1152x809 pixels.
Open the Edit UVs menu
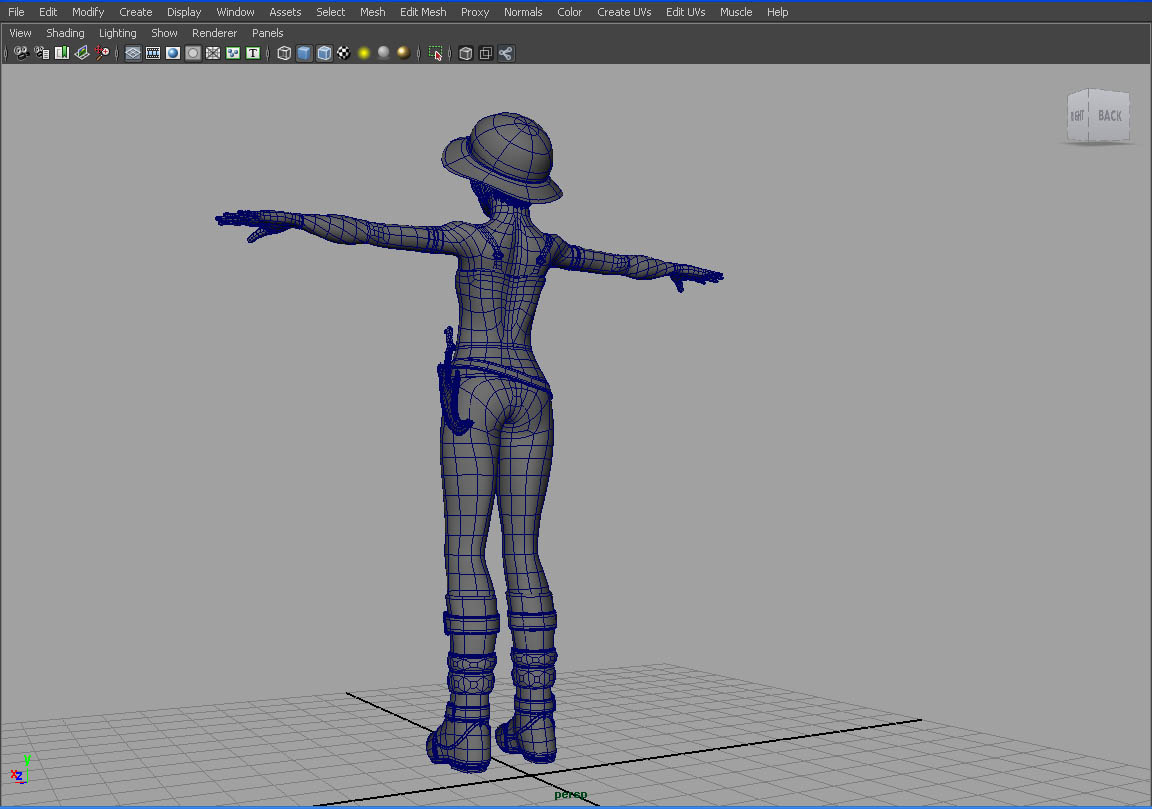685,12
